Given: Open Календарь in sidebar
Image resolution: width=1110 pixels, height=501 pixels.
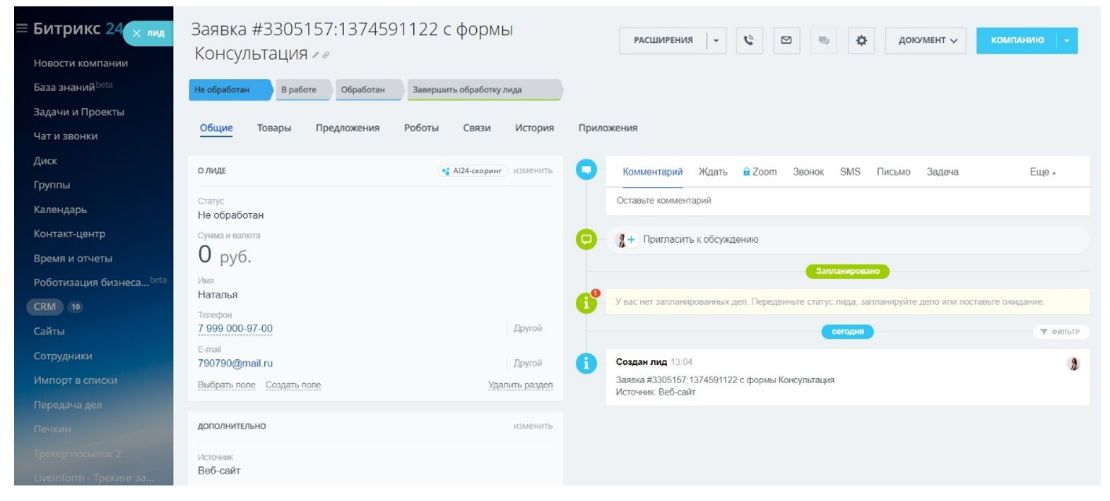Looking at the screenshot, I should (60, 209).
